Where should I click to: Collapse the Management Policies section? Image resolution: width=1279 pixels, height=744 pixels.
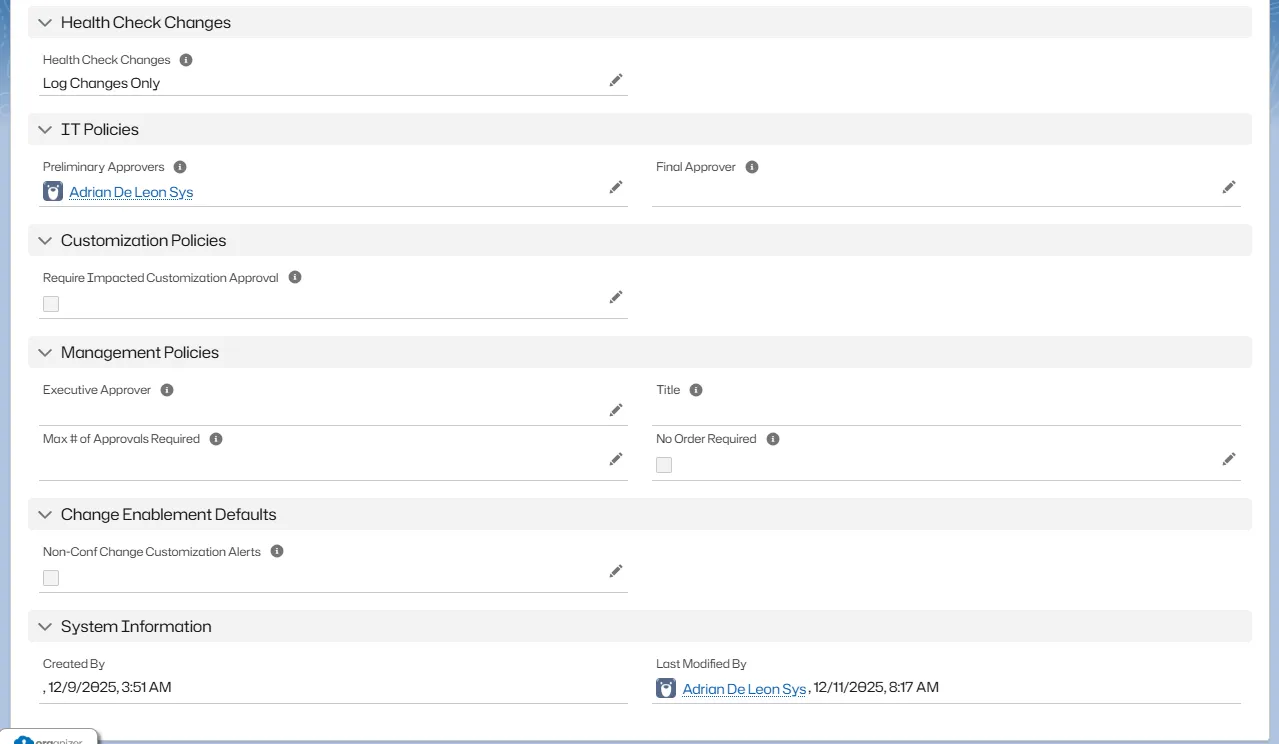[x=45, y=352]
